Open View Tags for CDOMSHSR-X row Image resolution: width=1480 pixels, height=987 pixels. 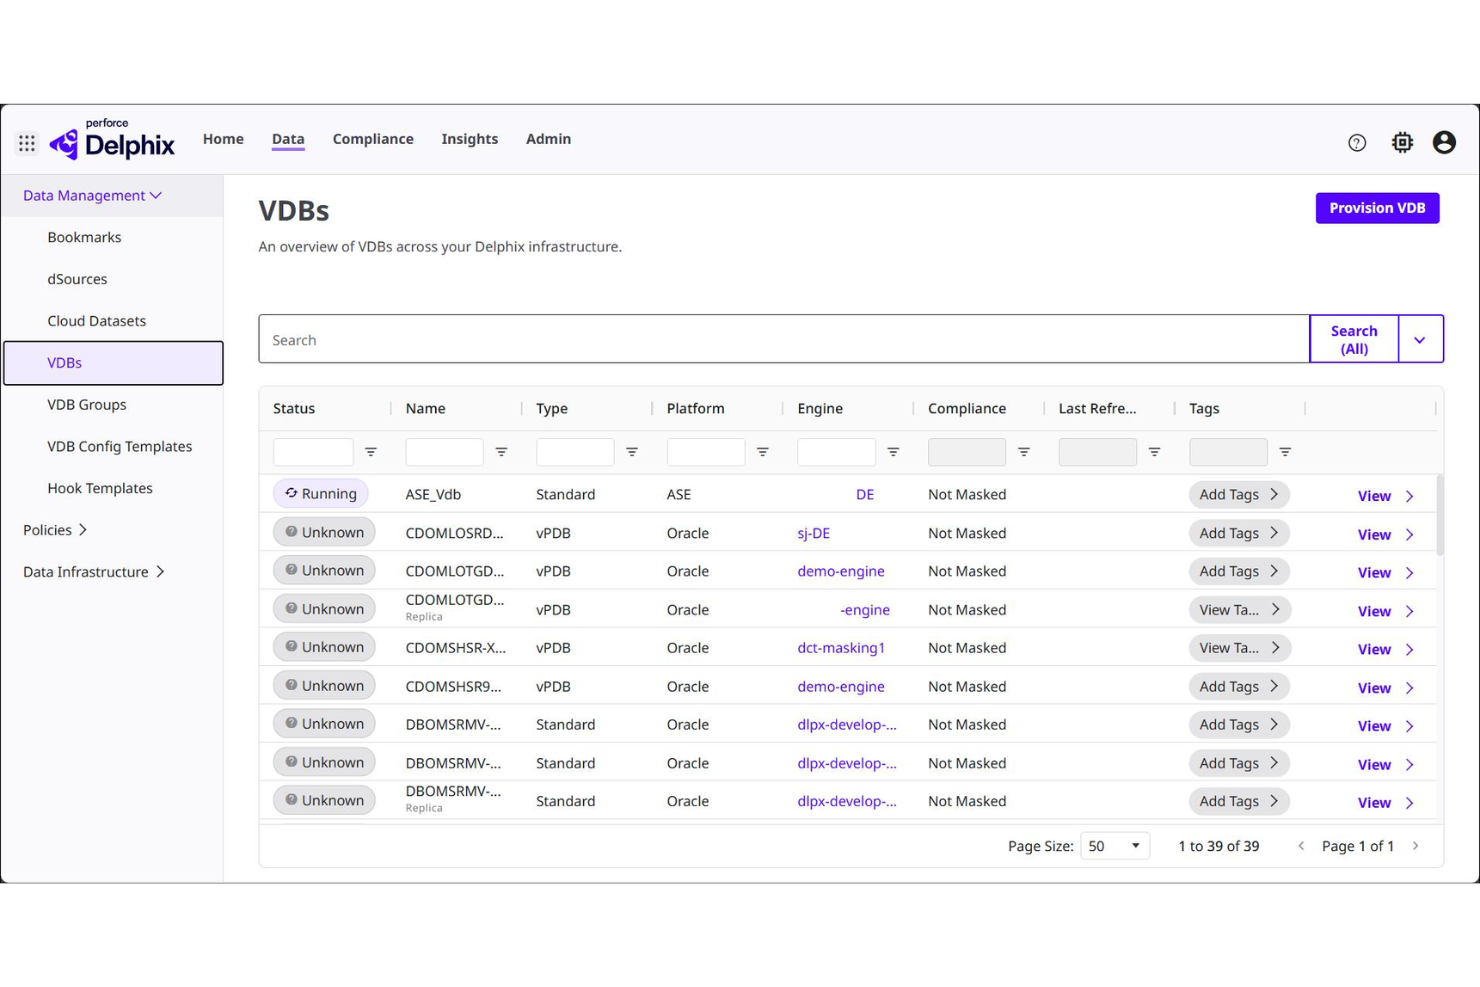pyautogui.click(x=1239, y=648)
